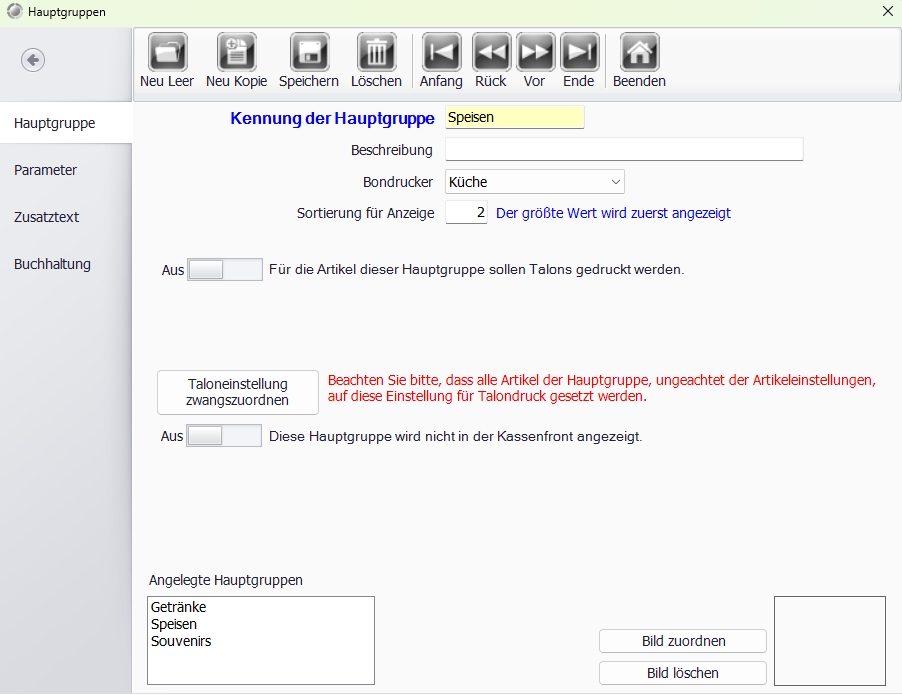Click Taloneinstellung zwangszuordnen button

tap(238, 392)
